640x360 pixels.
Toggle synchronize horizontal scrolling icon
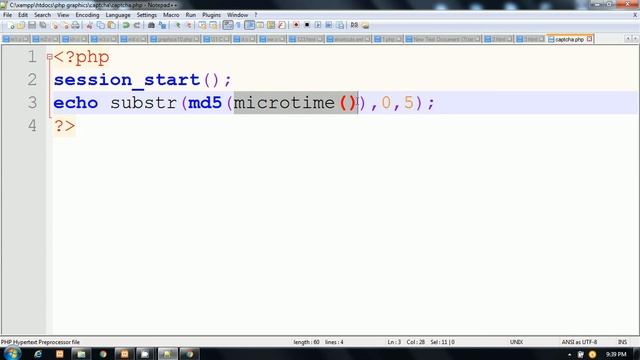[213, 25]
